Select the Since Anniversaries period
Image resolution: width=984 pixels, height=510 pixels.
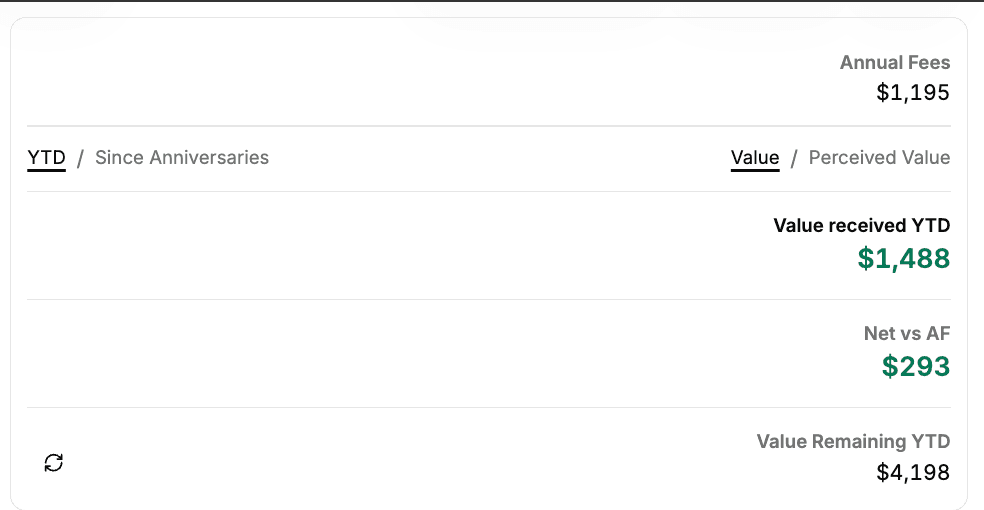pyautogui.click(x=182, y=157)
